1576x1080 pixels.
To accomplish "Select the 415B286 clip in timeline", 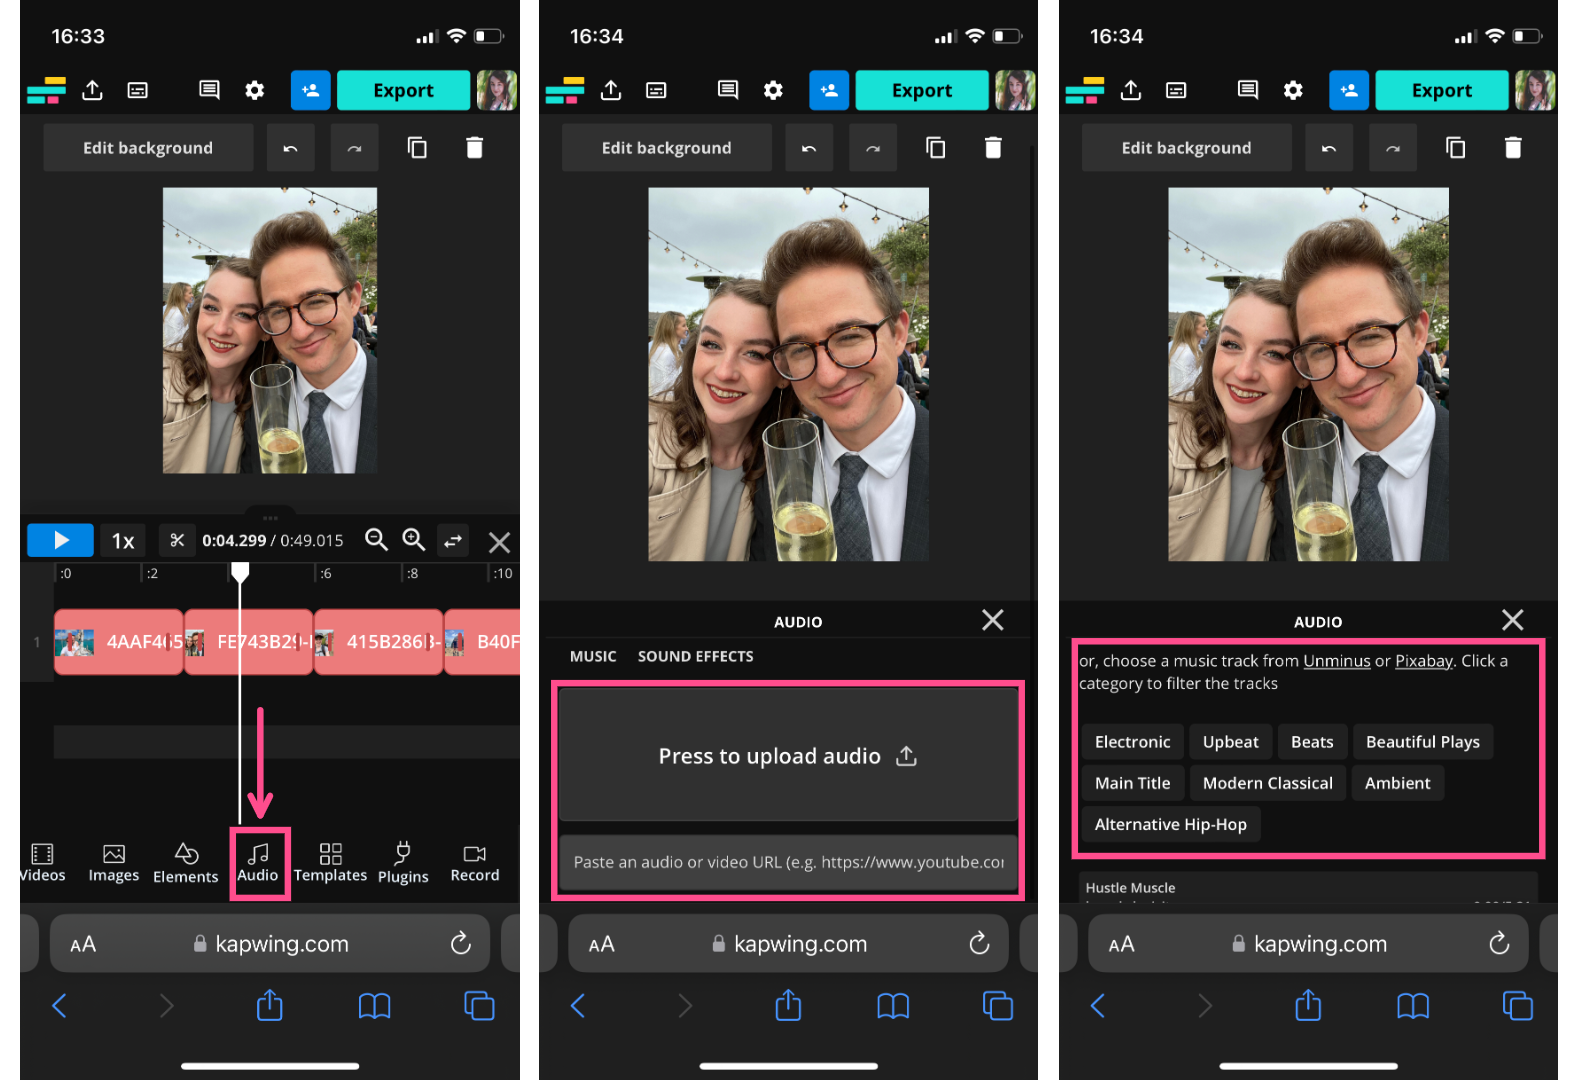I will (379, 642).
